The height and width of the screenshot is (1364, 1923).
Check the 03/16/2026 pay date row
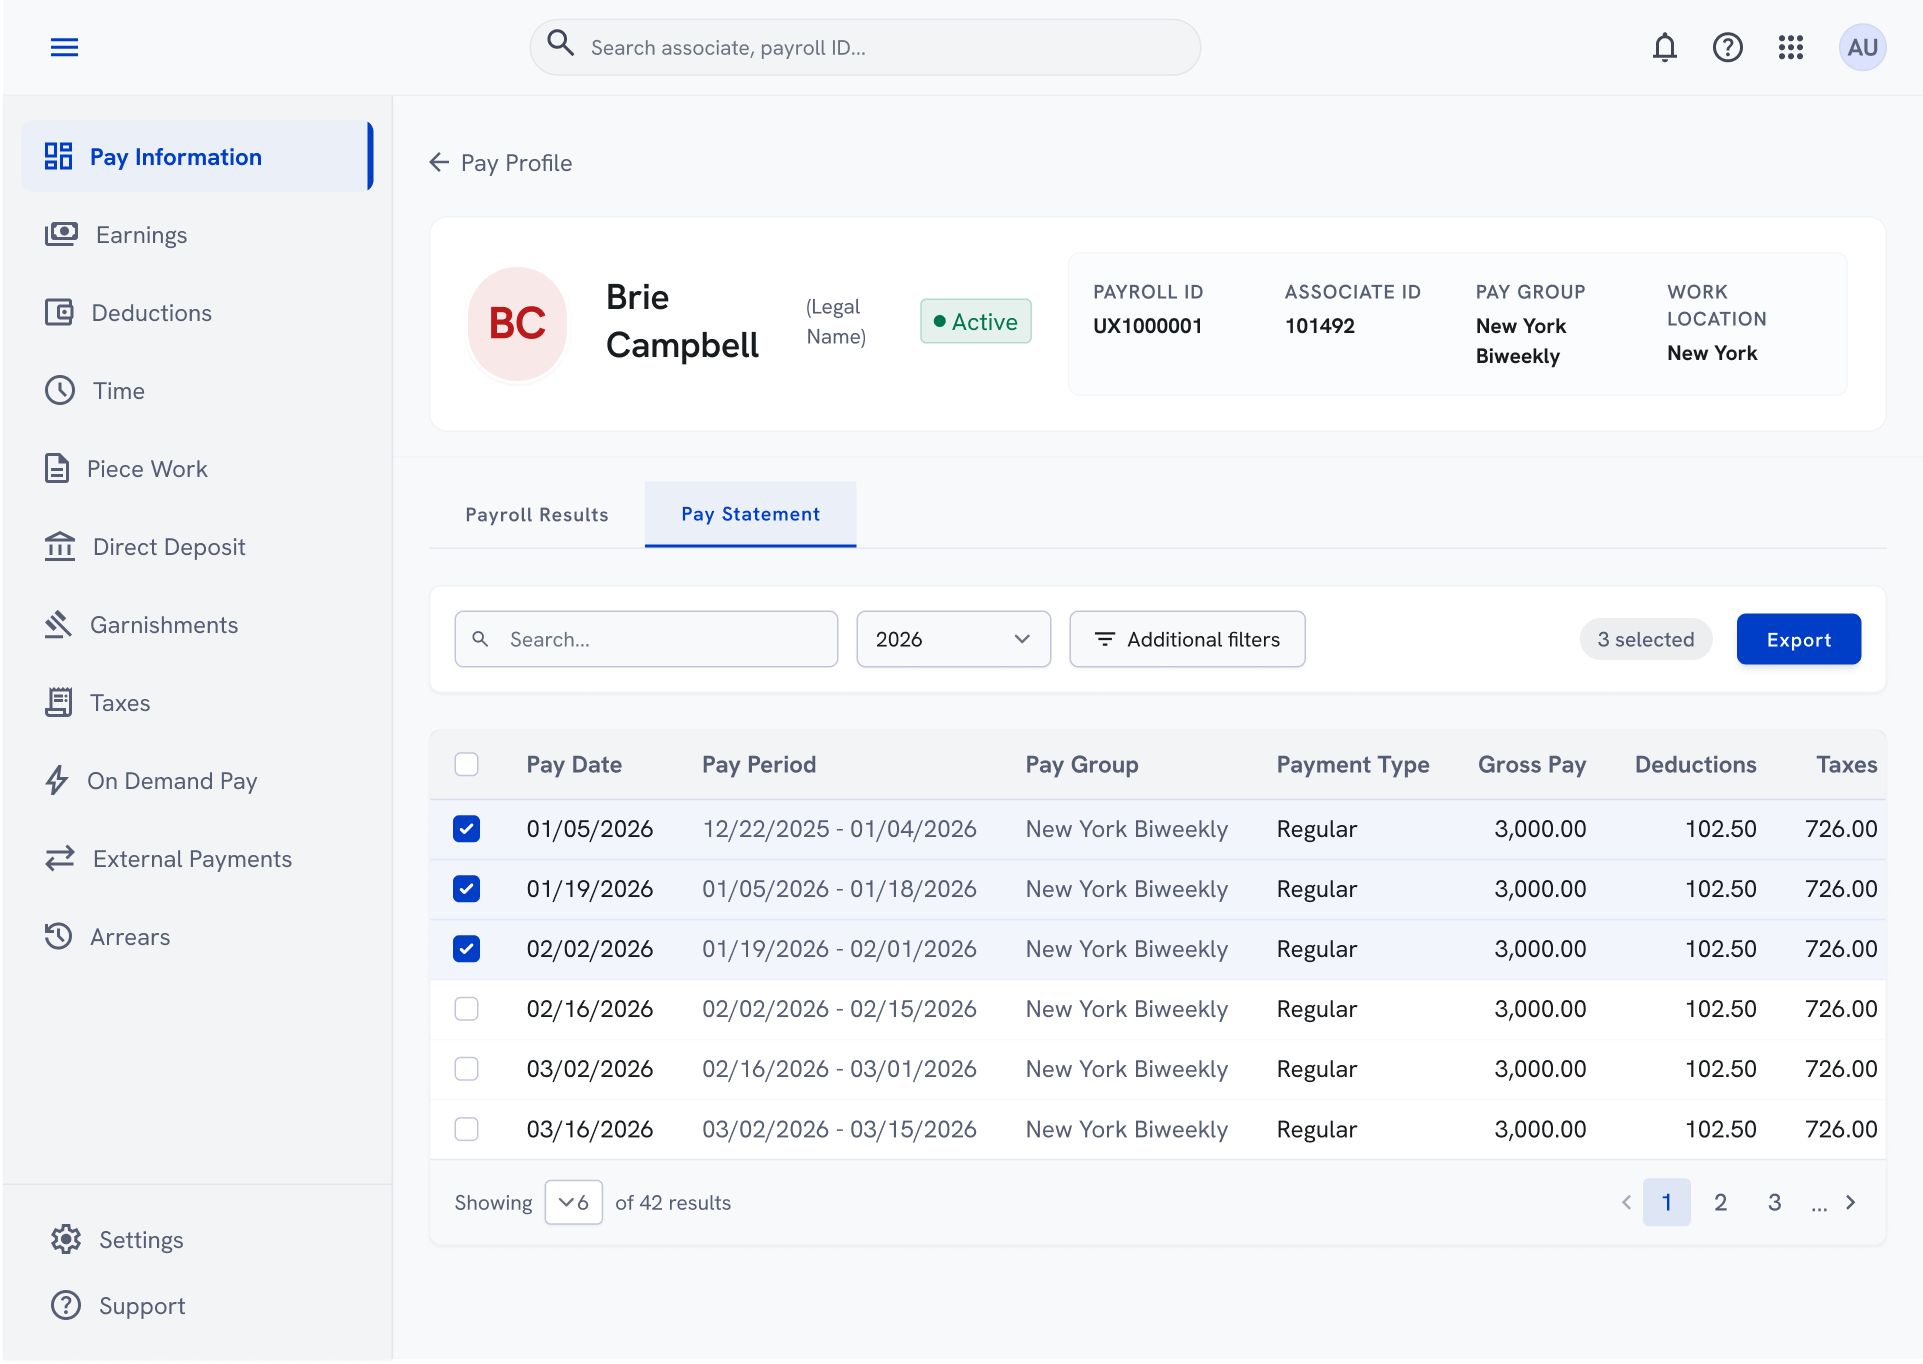click(466, 1129)
